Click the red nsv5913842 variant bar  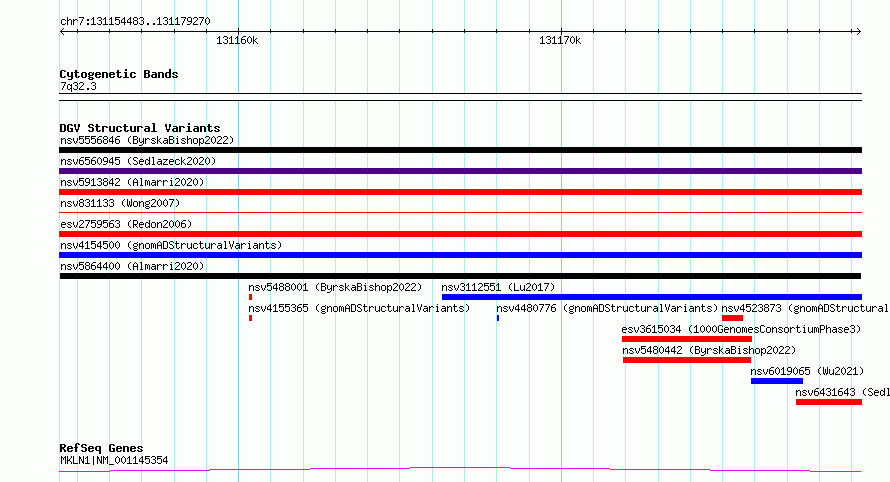pos(460,192)
